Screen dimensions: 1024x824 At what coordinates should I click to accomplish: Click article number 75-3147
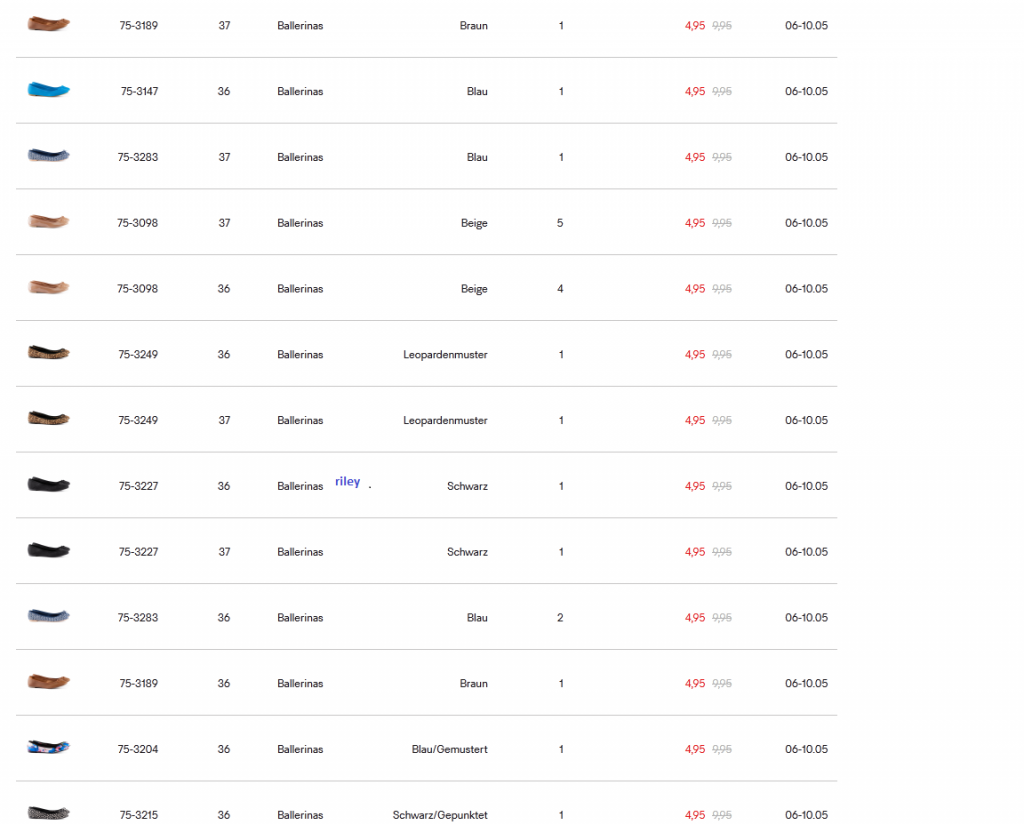point(139,91)
